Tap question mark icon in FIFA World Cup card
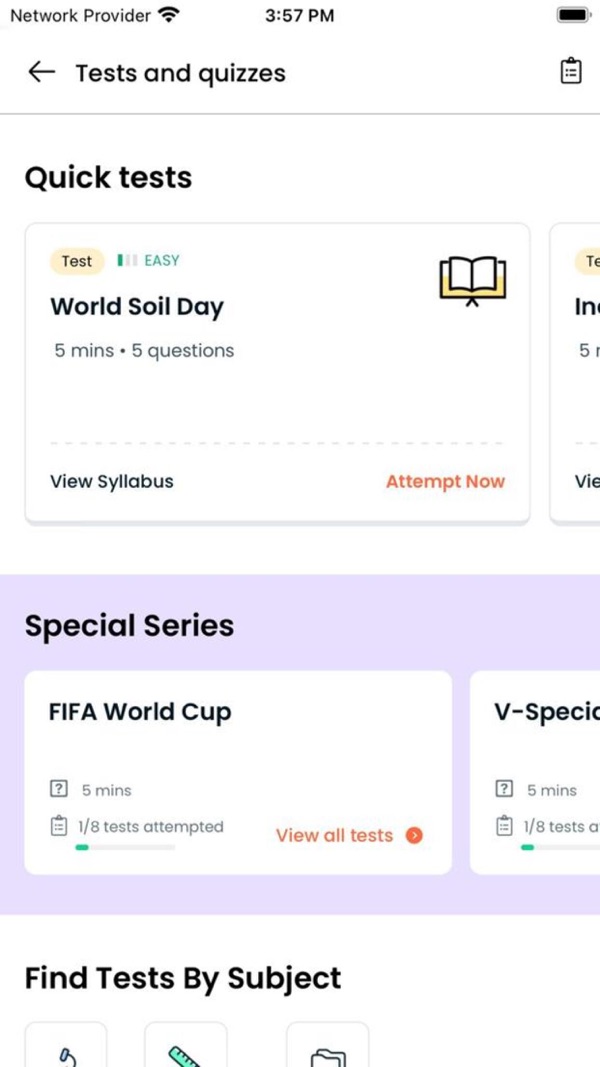The width and height of the screenshot is (600, 1067). tap(59, 789)
